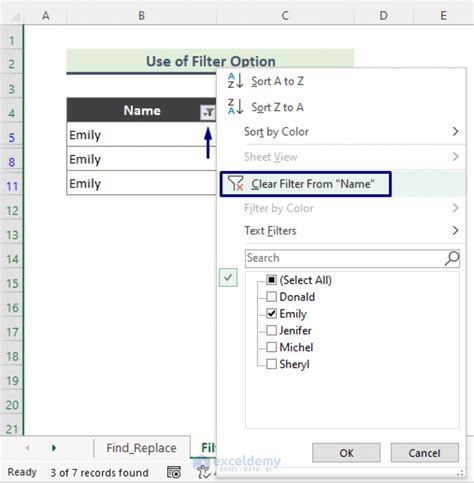Click the "Use of Filter Option" title cell
This screenshot has width=474, height=483.
click(210, 61)
